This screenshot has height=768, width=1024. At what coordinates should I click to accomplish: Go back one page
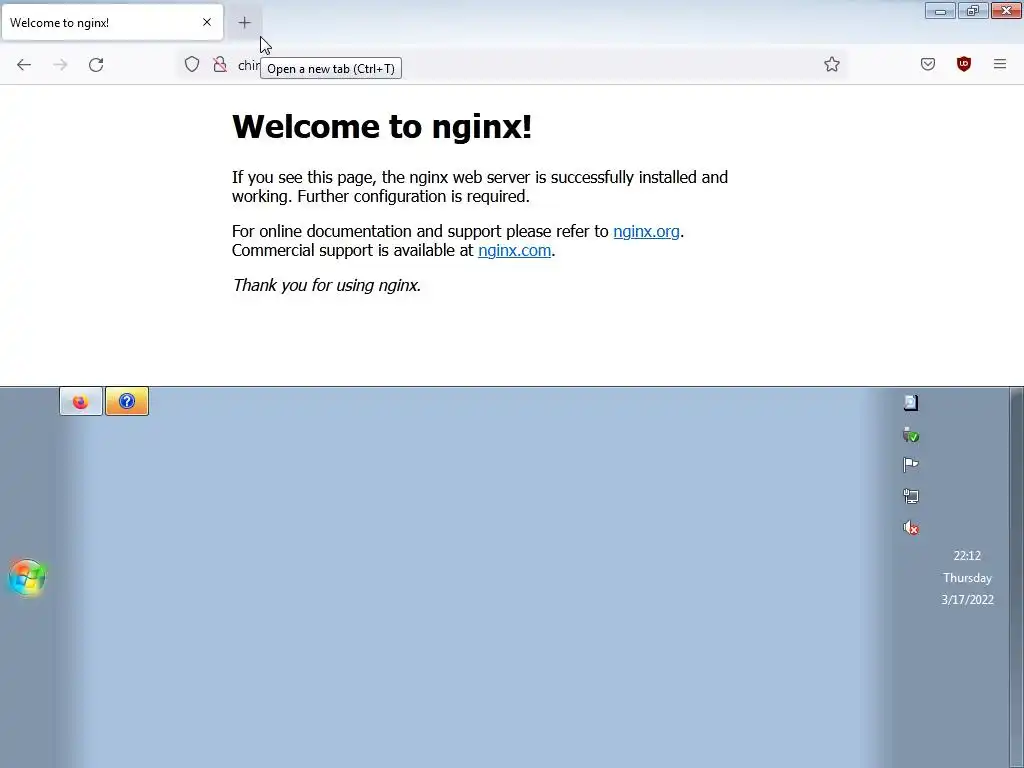(x=24, y=65)
